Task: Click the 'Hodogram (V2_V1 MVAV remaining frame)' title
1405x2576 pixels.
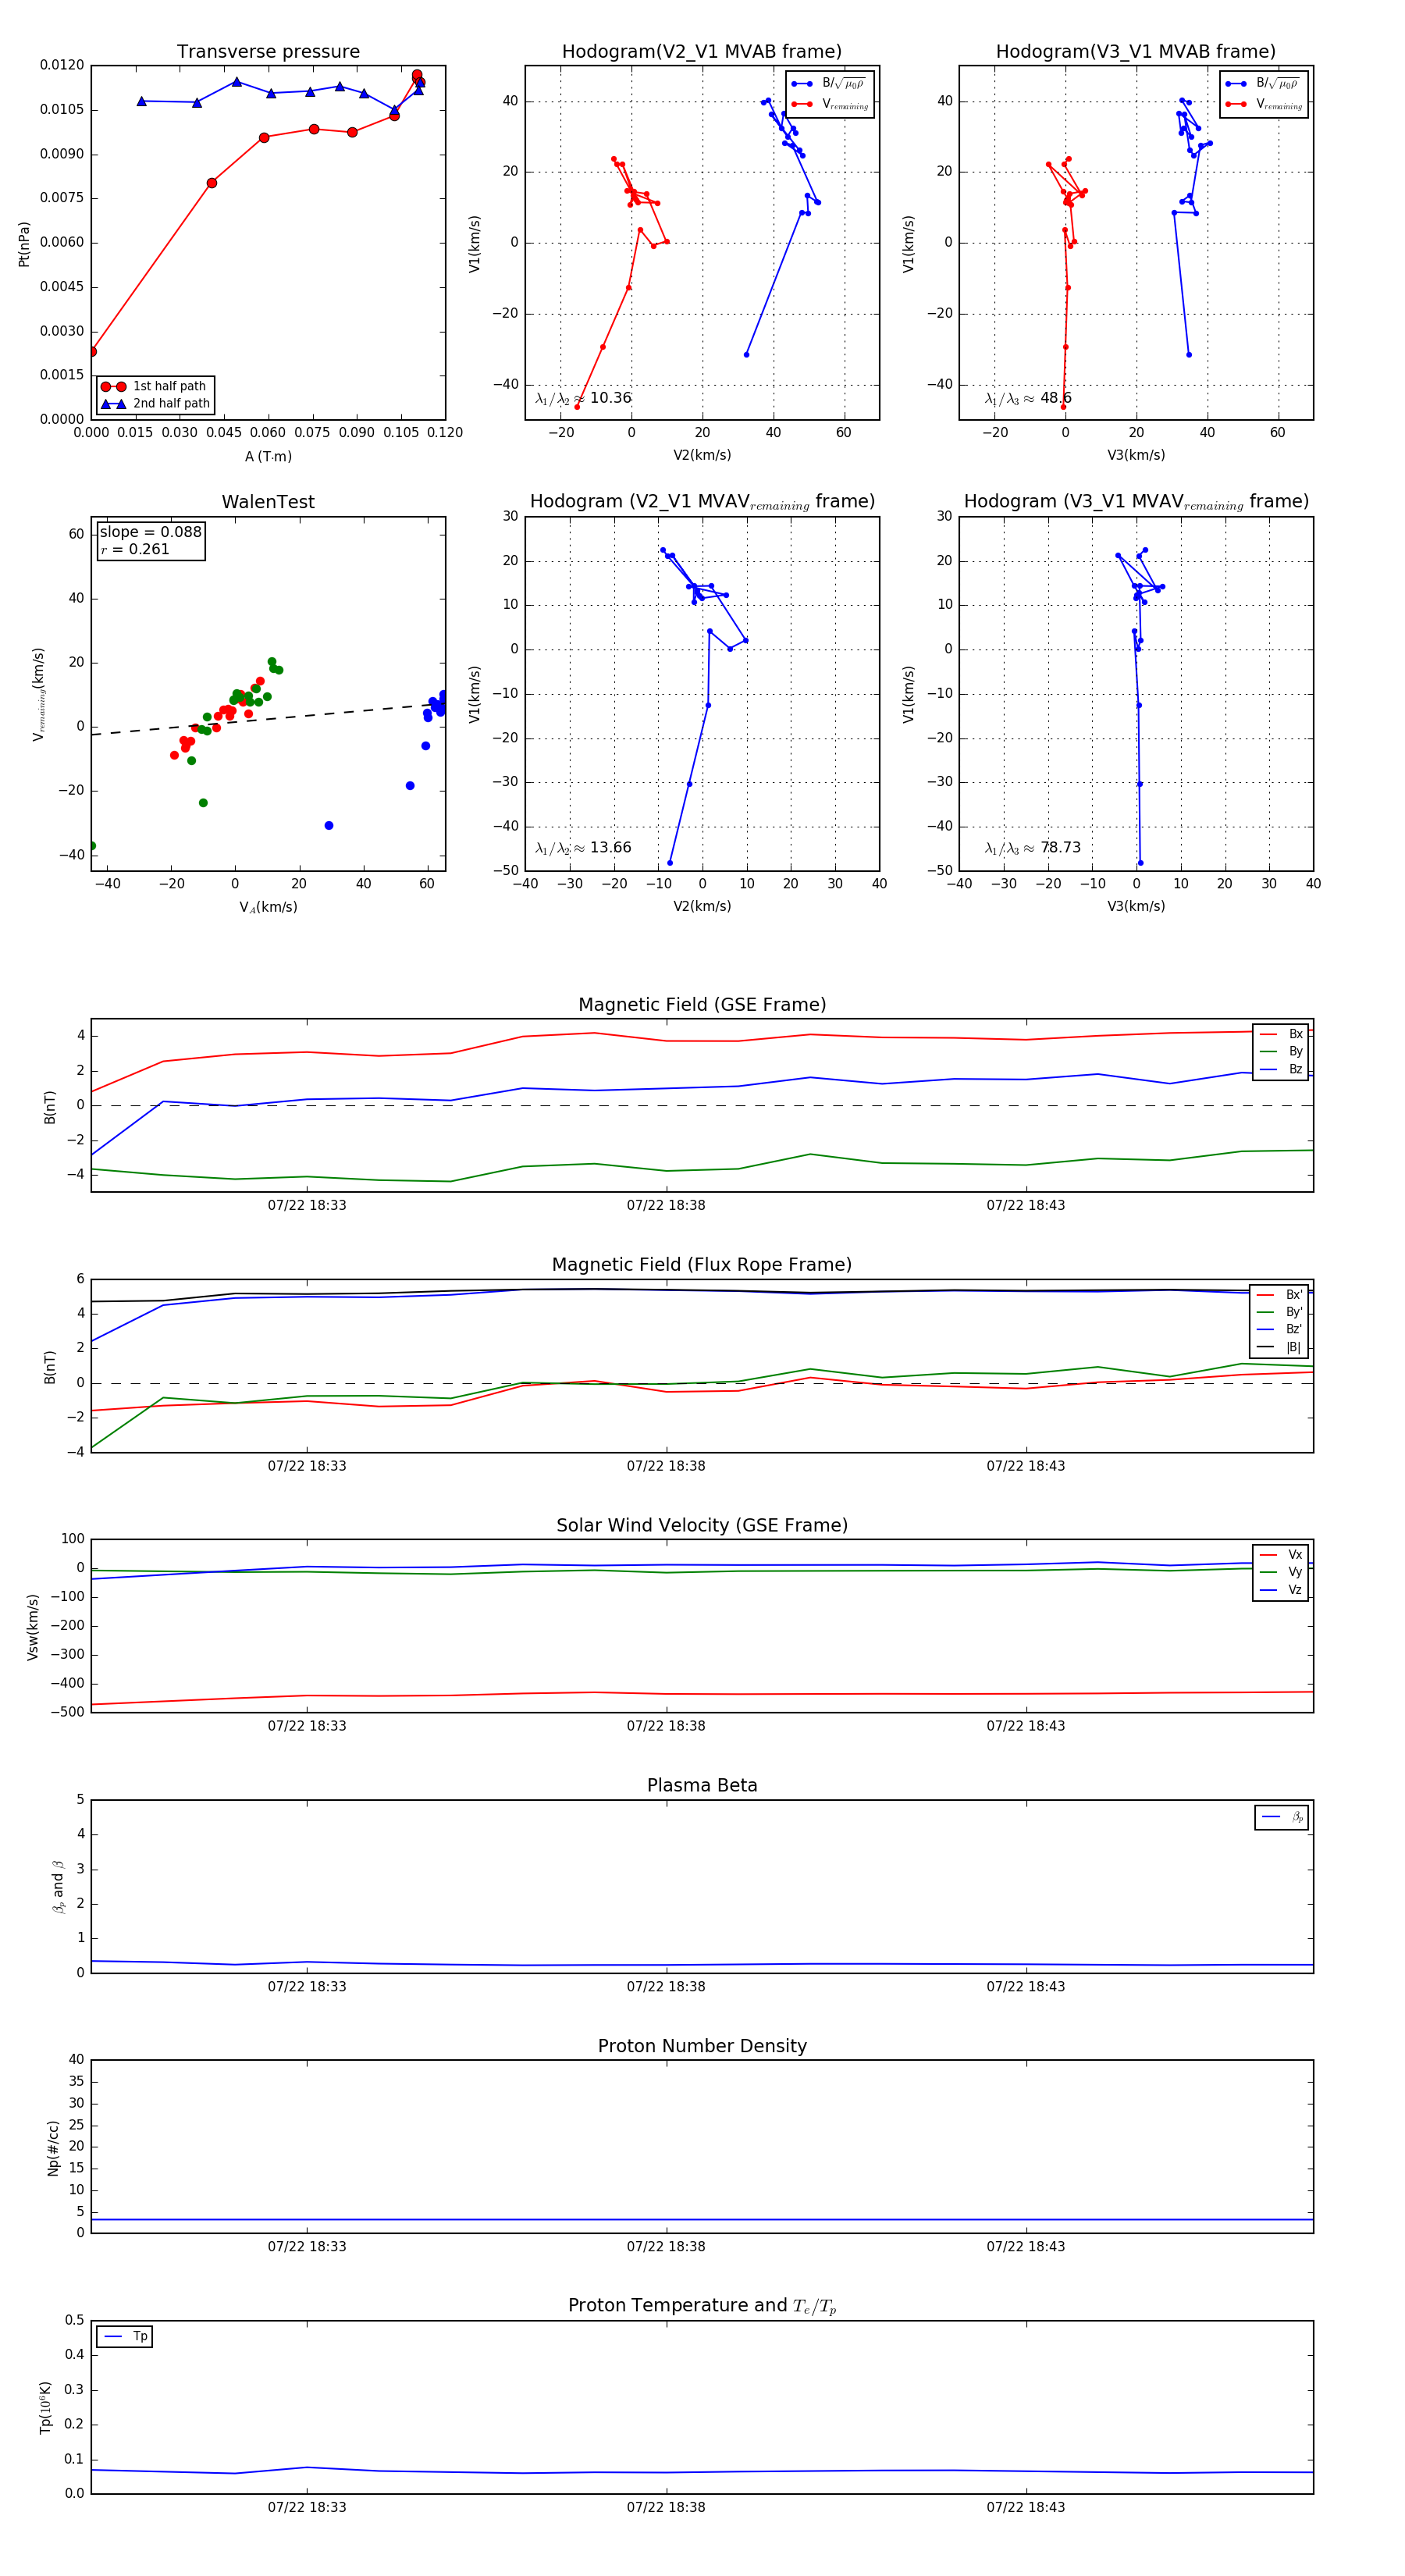Action: coord(702,502)
